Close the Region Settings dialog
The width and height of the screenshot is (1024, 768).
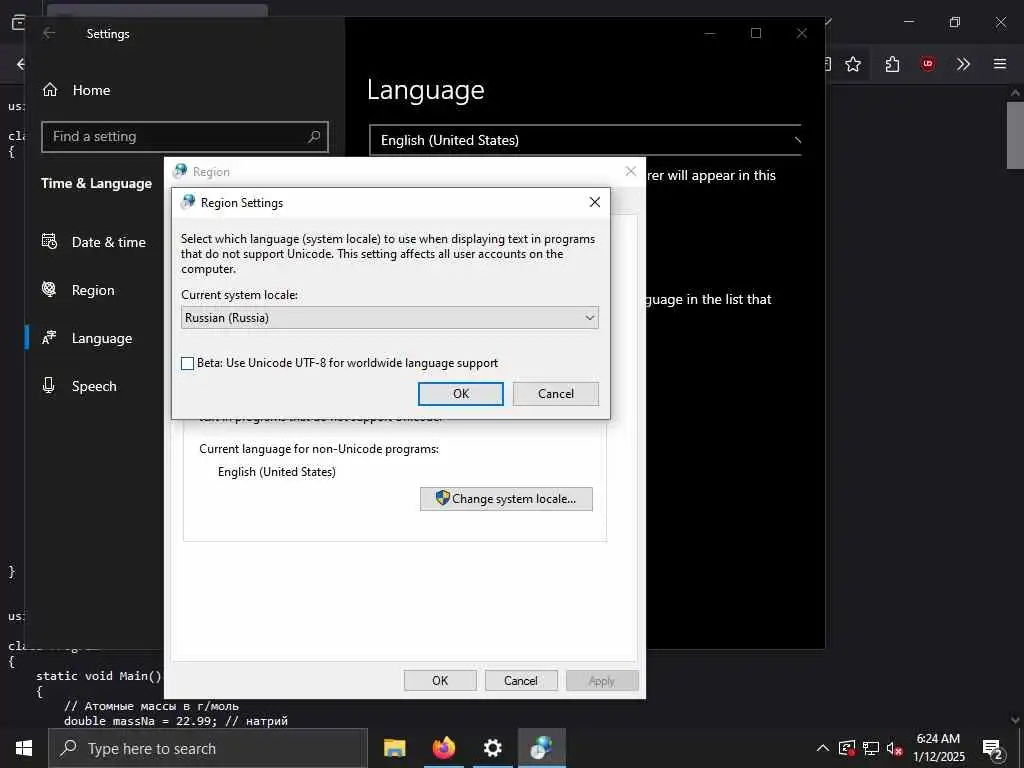pyautogui.click(x=594, y=202)
